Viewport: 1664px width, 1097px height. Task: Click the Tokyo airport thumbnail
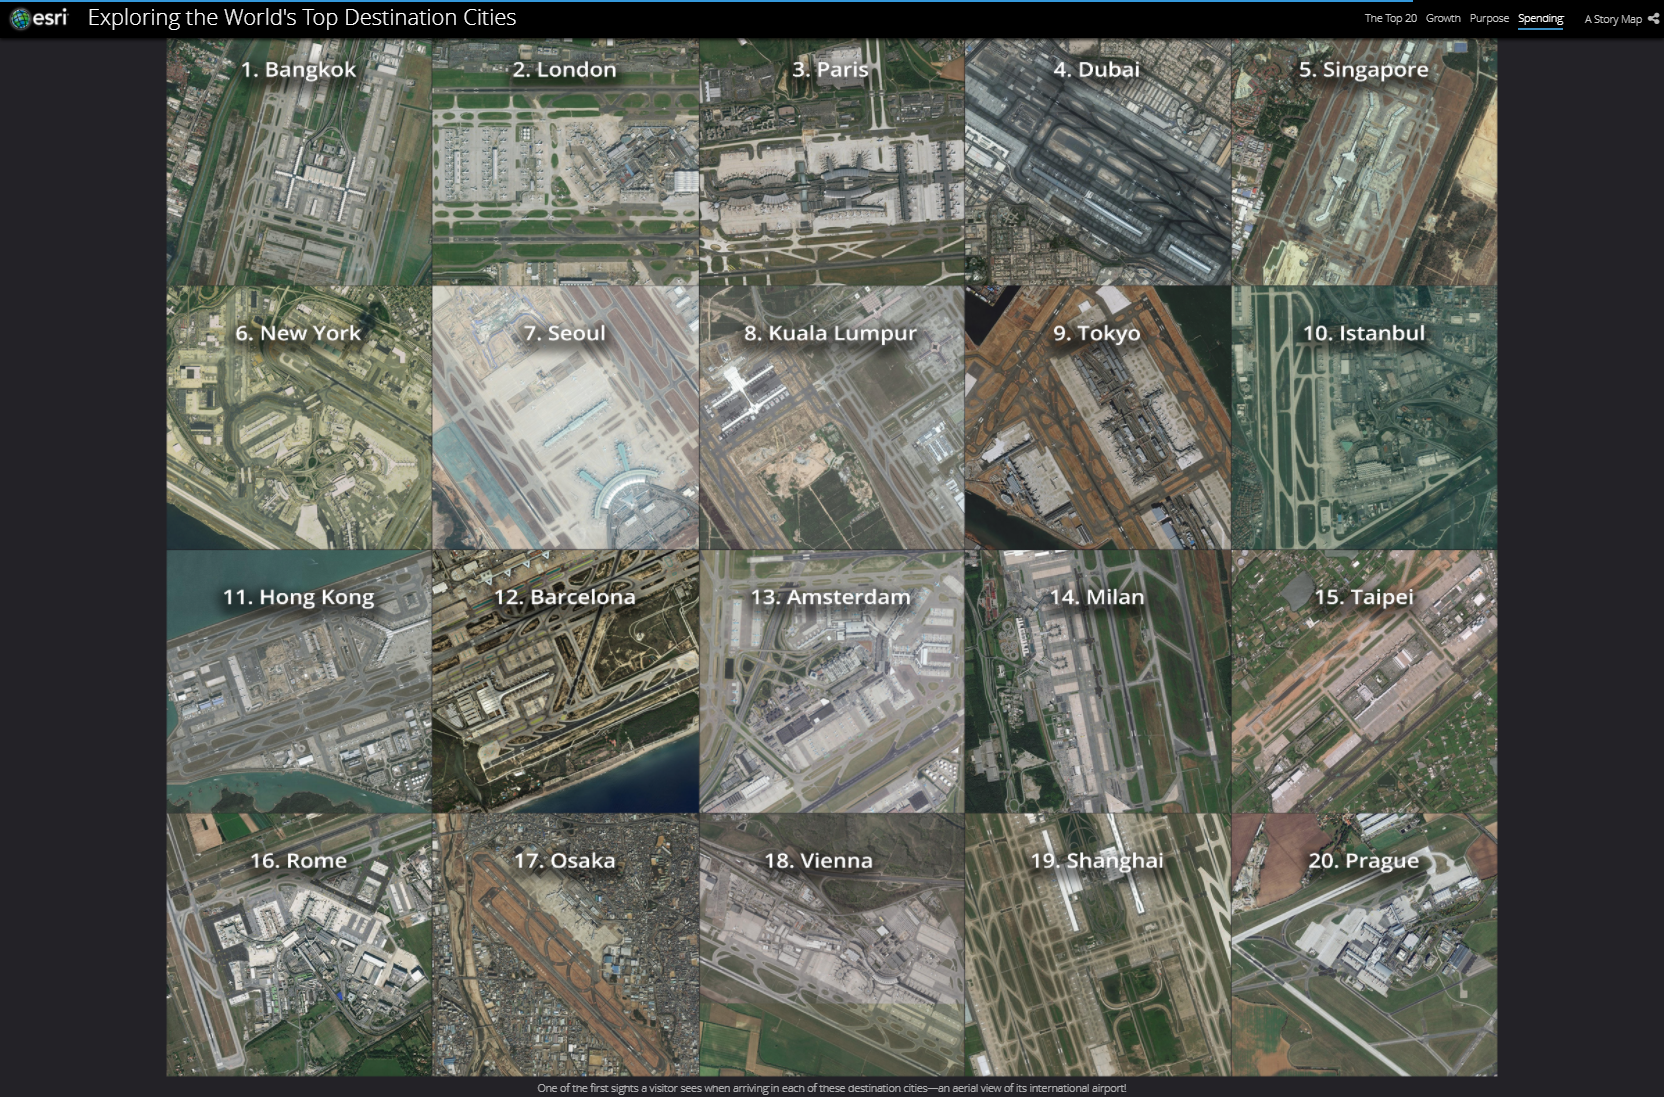click(x=1097, y=418)
